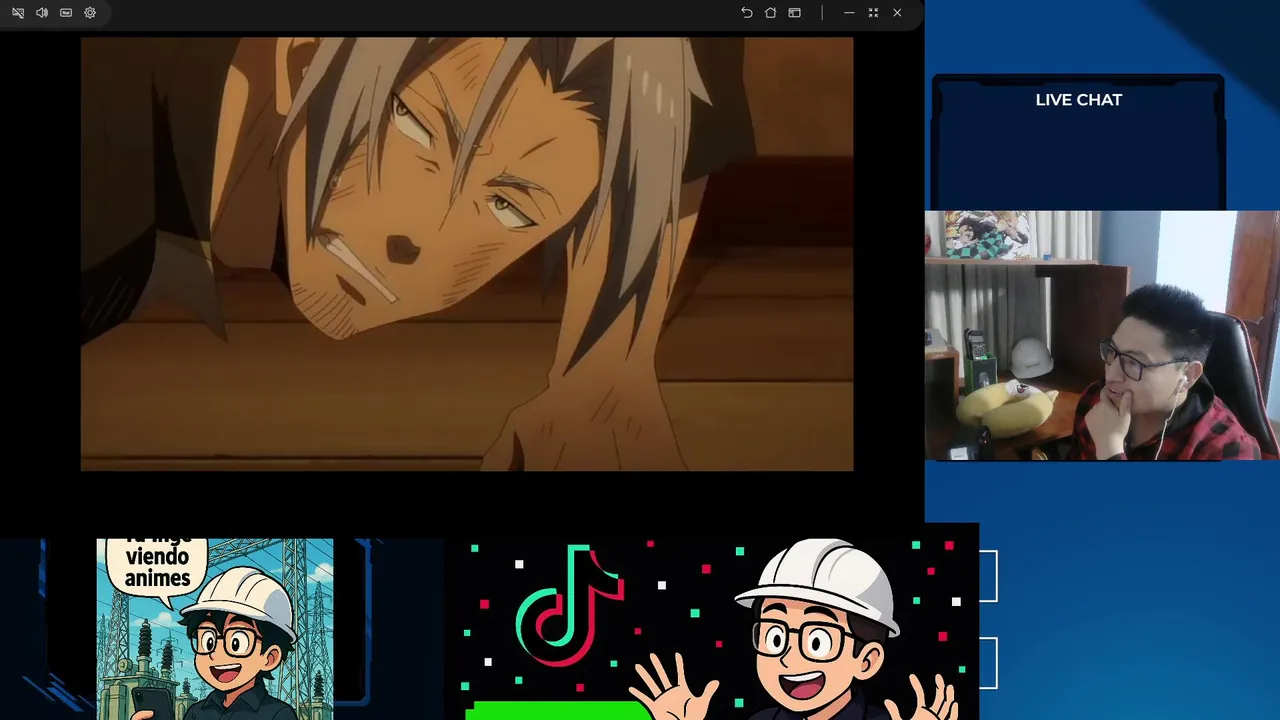Click the webcam feed of the streamer

point(1102,335)
